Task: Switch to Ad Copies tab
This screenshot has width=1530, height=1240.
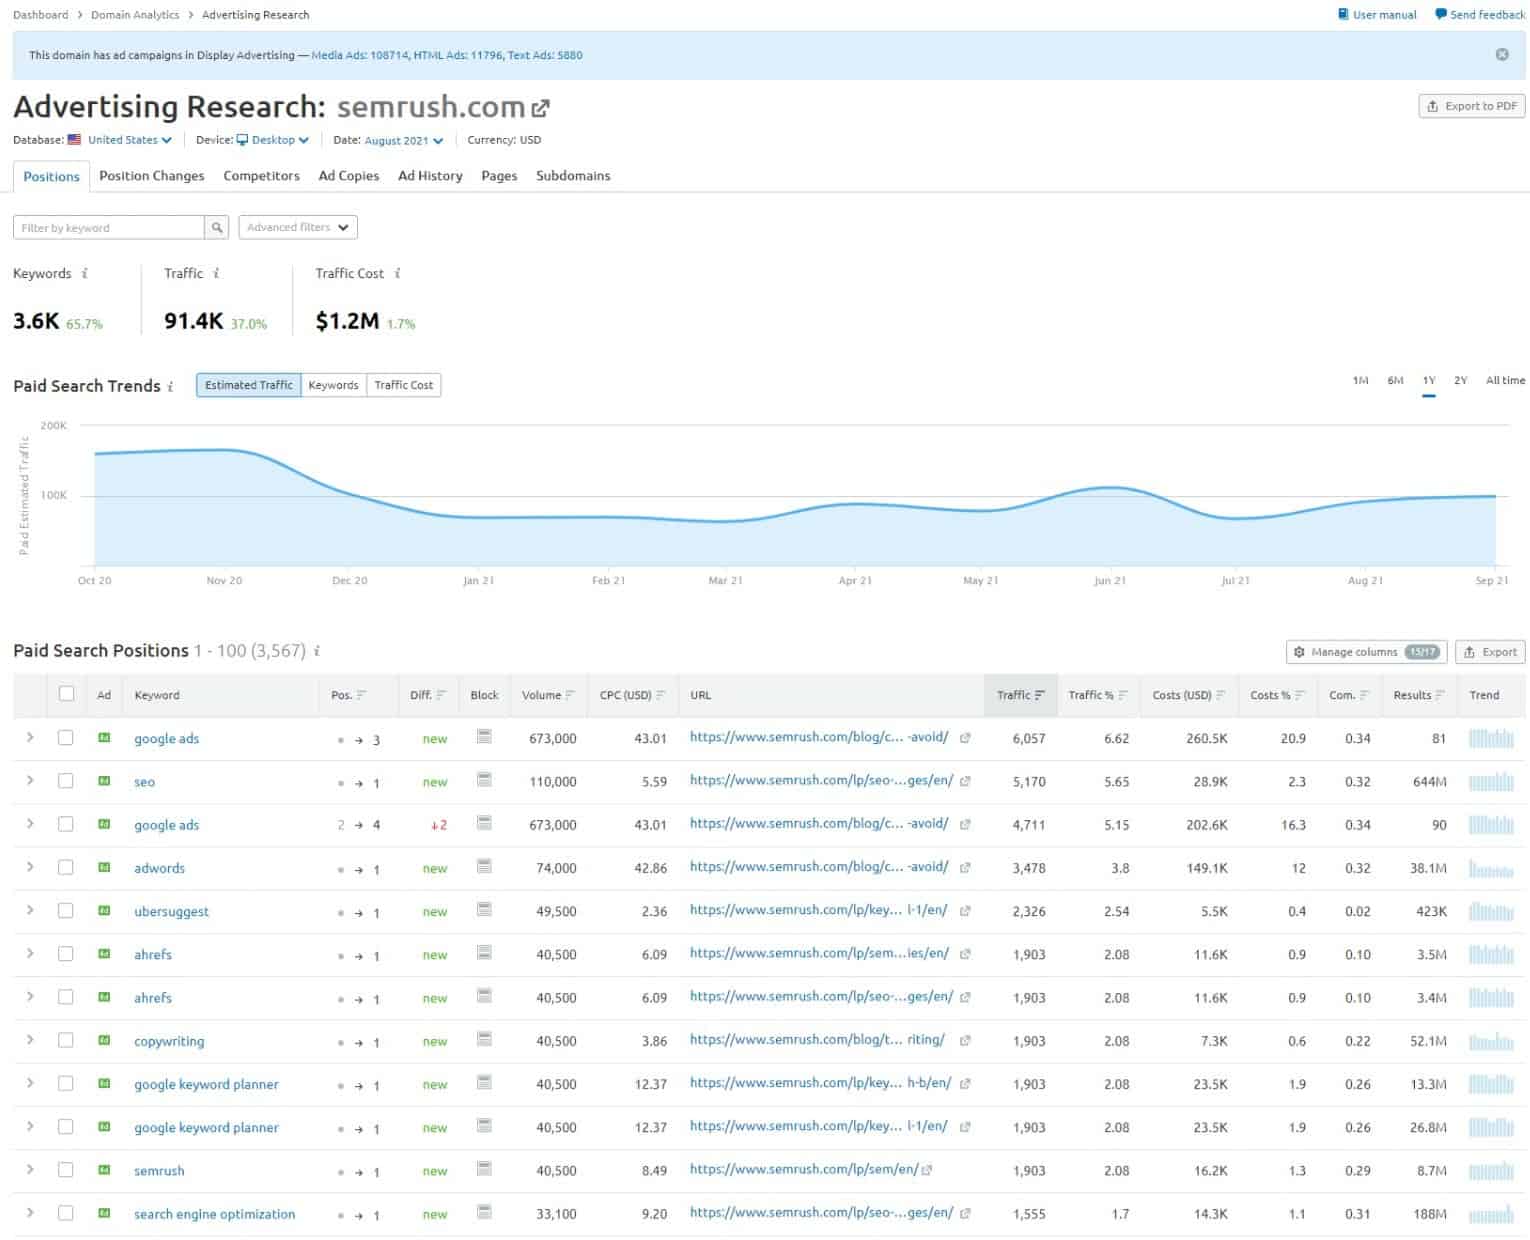Action: (x=349, y=176)
